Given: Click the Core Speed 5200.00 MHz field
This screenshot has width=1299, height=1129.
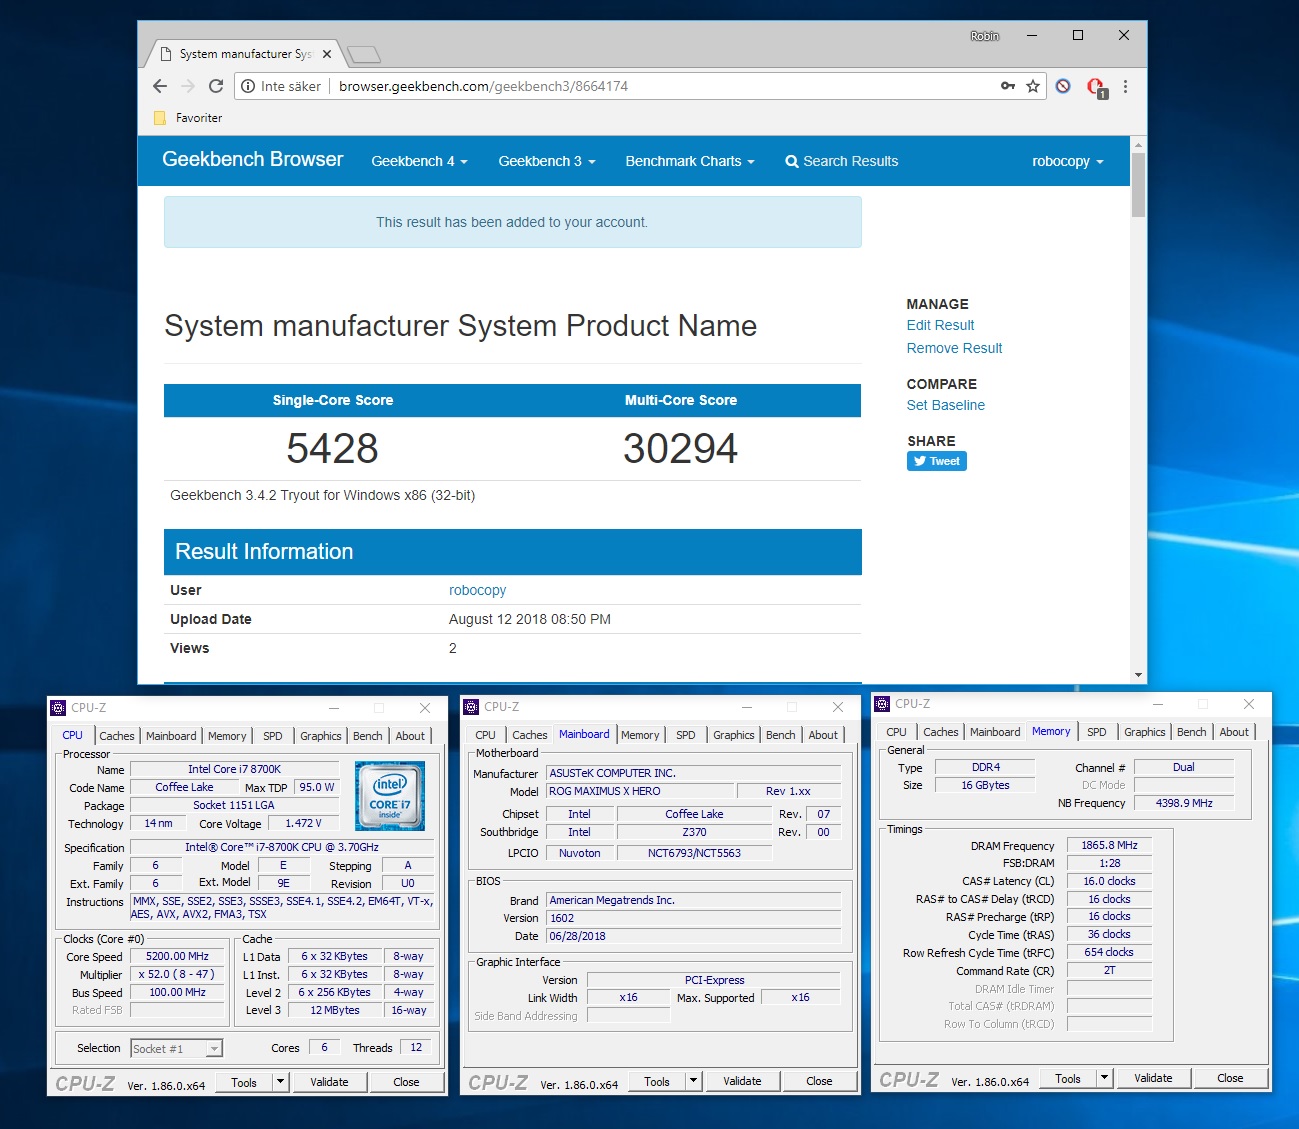Looking at the screenshot, I should (x=177, y=956).
